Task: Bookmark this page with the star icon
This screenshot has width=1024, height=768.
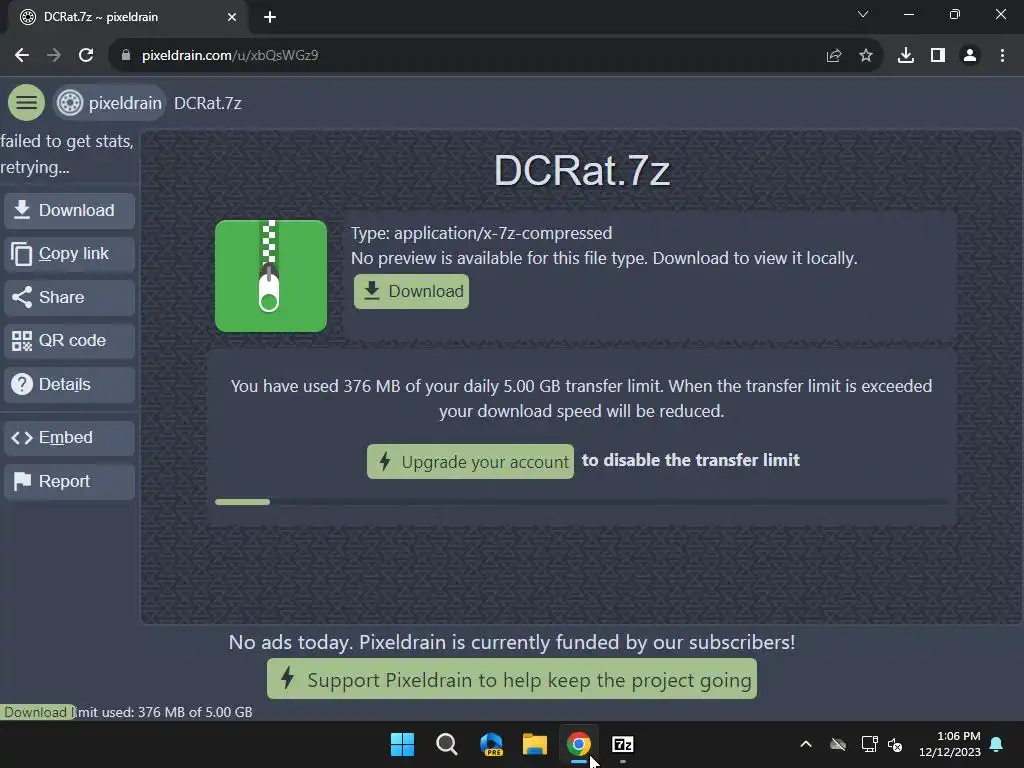Action: point(866,56)
